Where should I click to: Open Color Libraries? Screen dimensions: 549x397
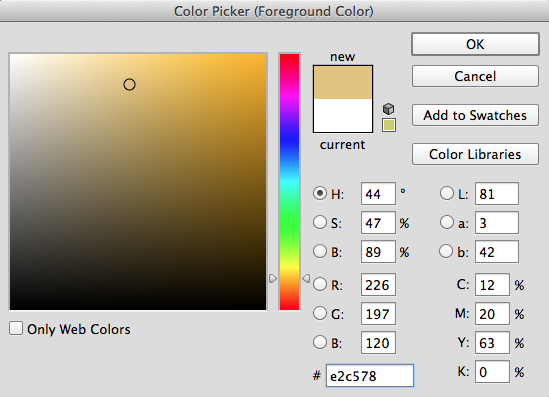pyautogui.click(x=475, y=154)
